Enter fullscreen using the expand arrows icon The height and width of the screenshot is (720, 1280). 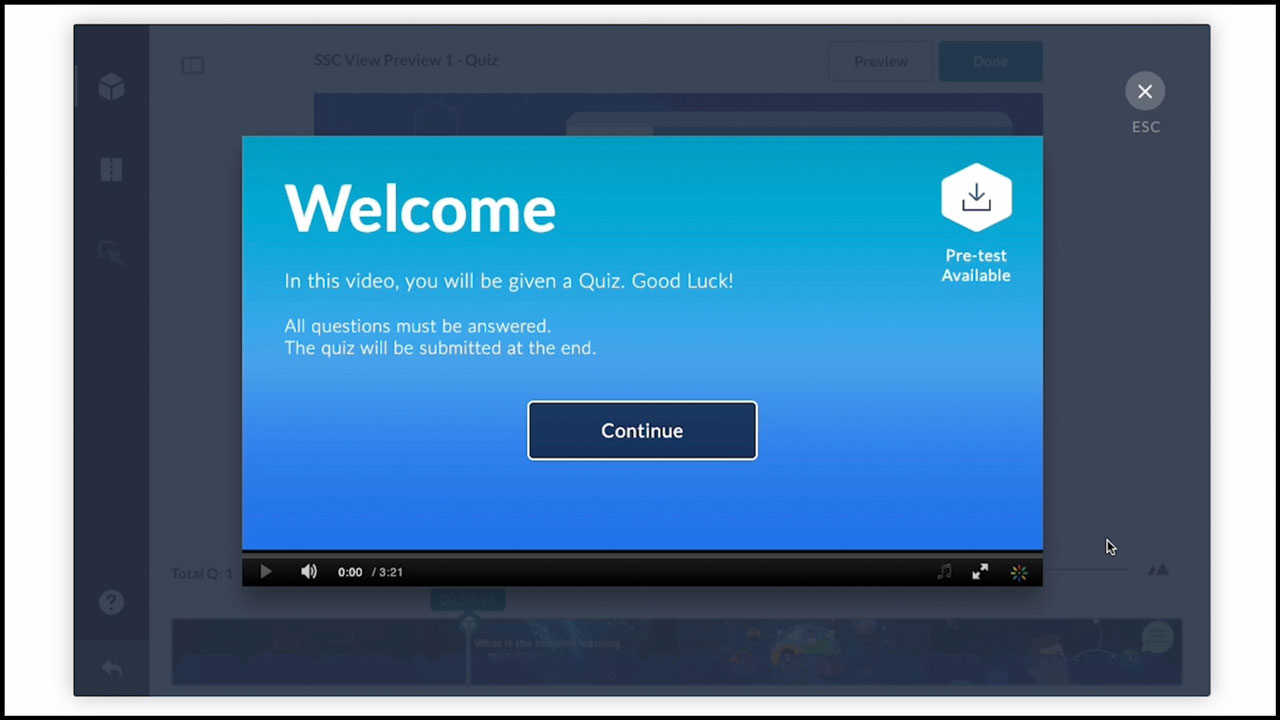(980, 572)
